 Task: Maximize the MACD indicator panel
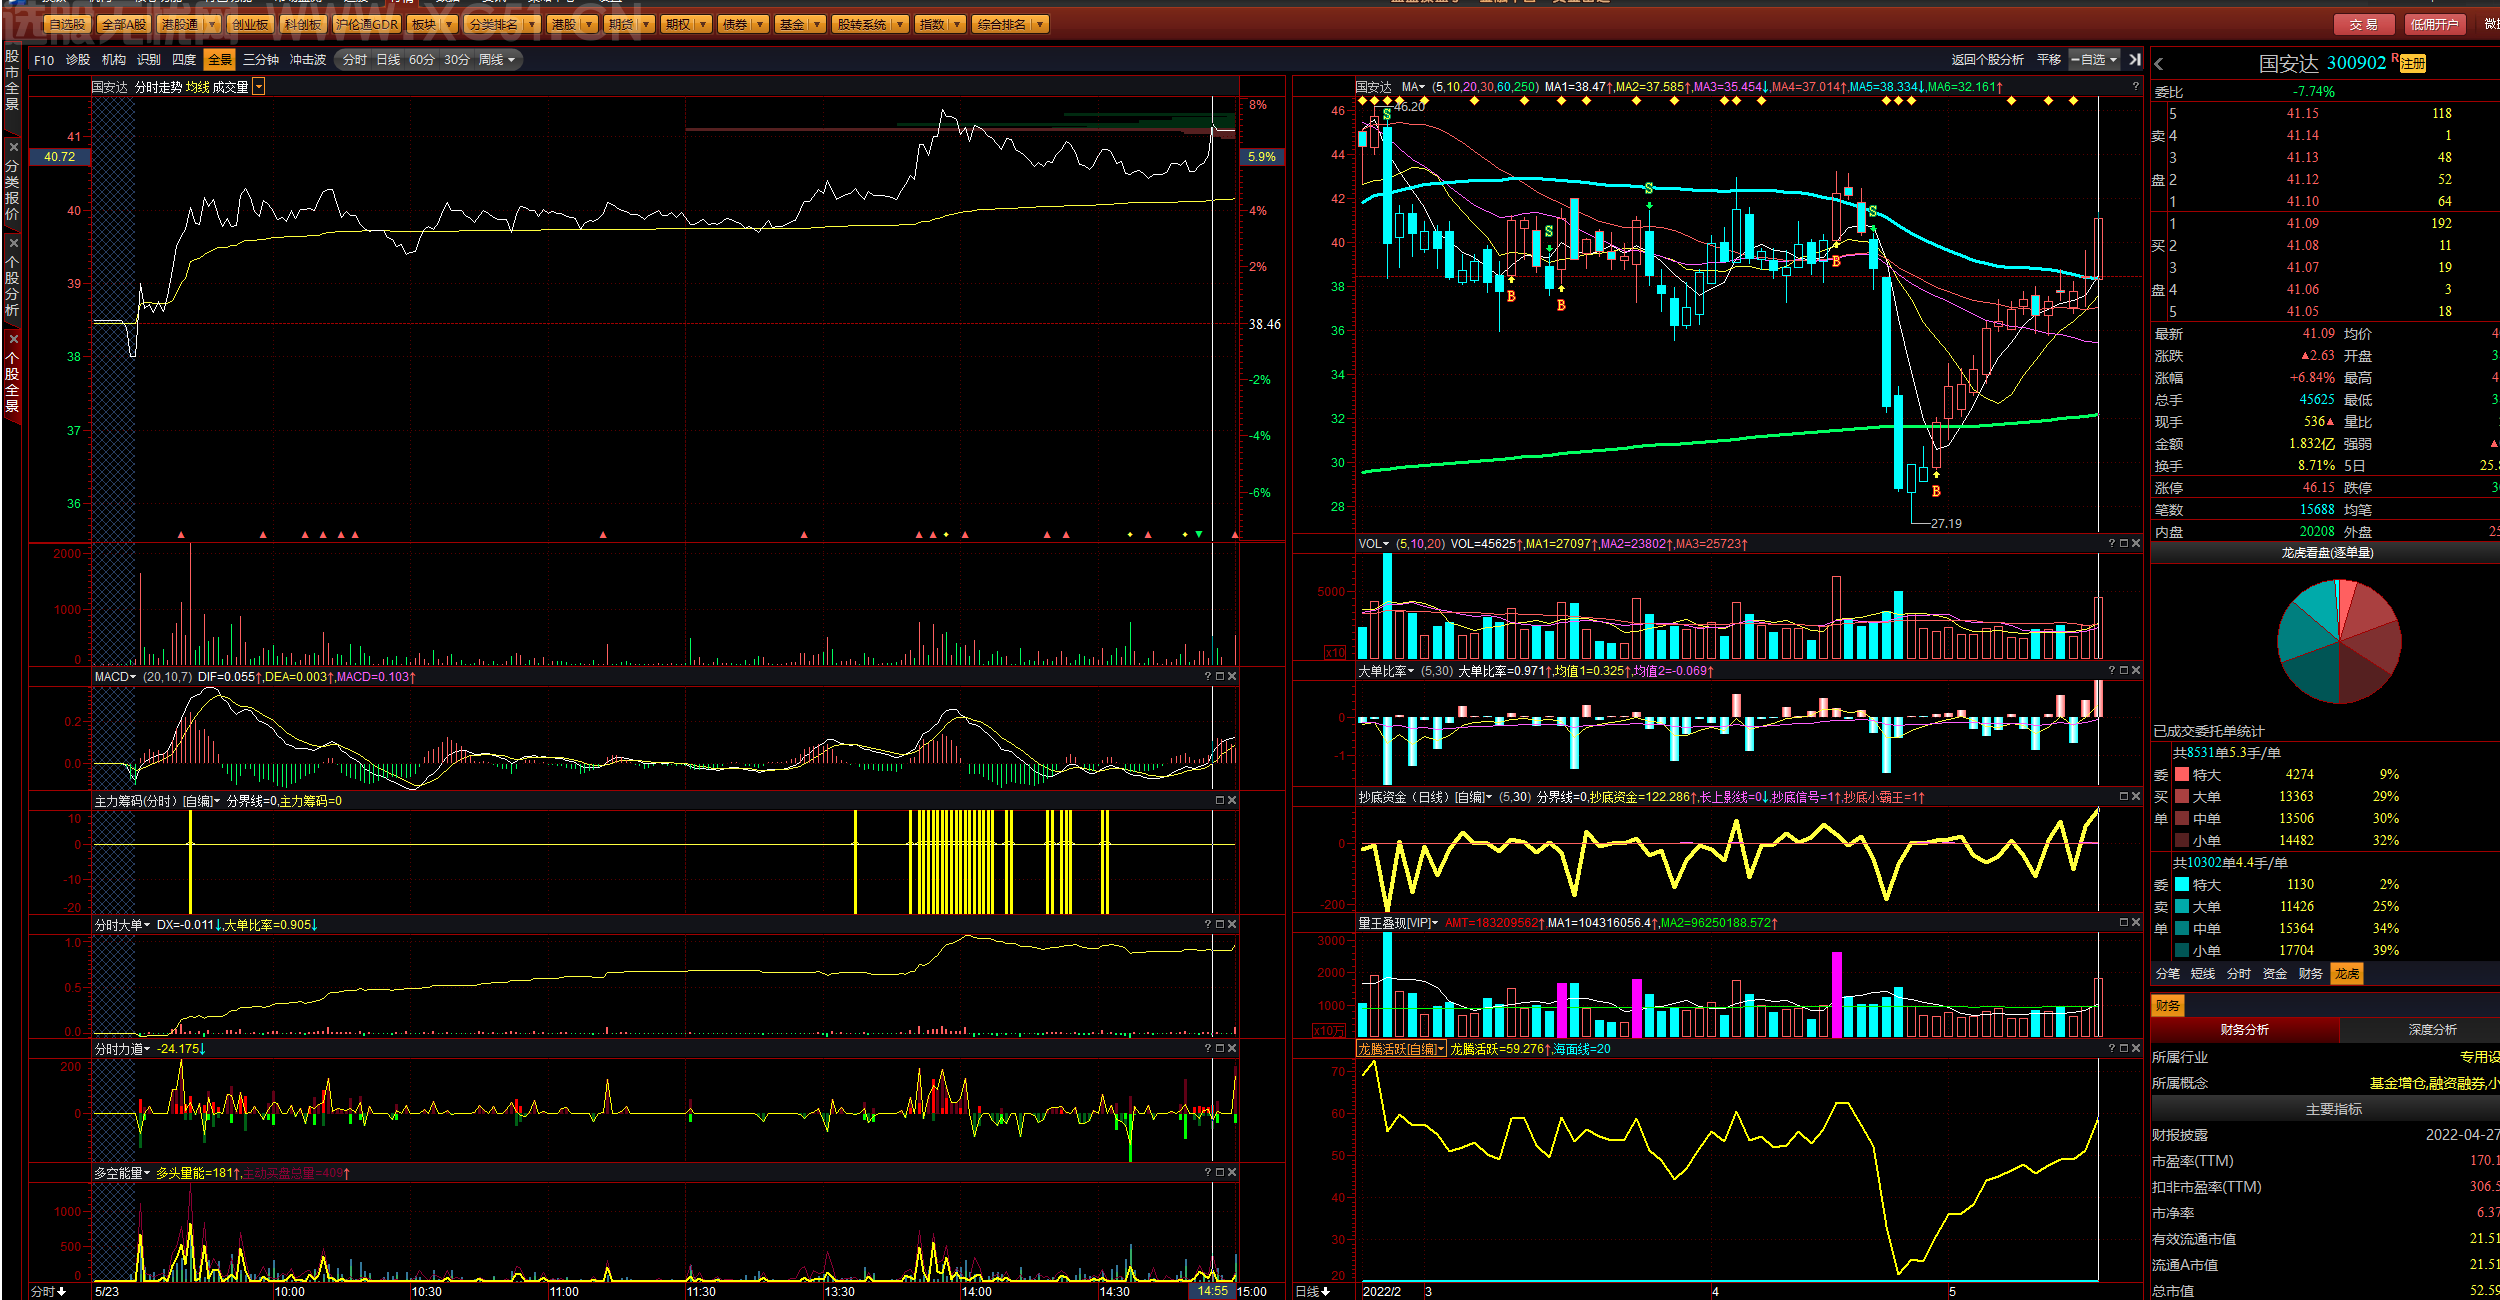point(1220,677)
